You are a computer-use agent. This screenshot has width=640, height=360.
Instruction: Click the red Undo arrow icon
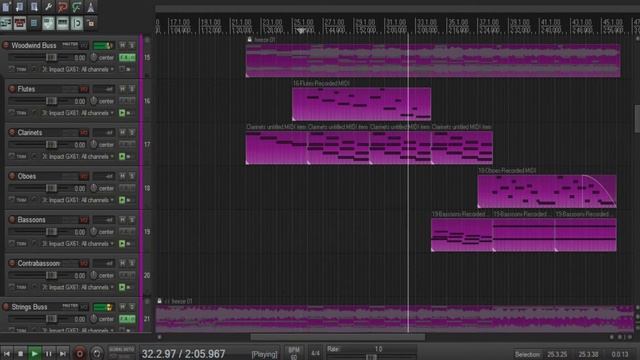(x=62, y=7)
